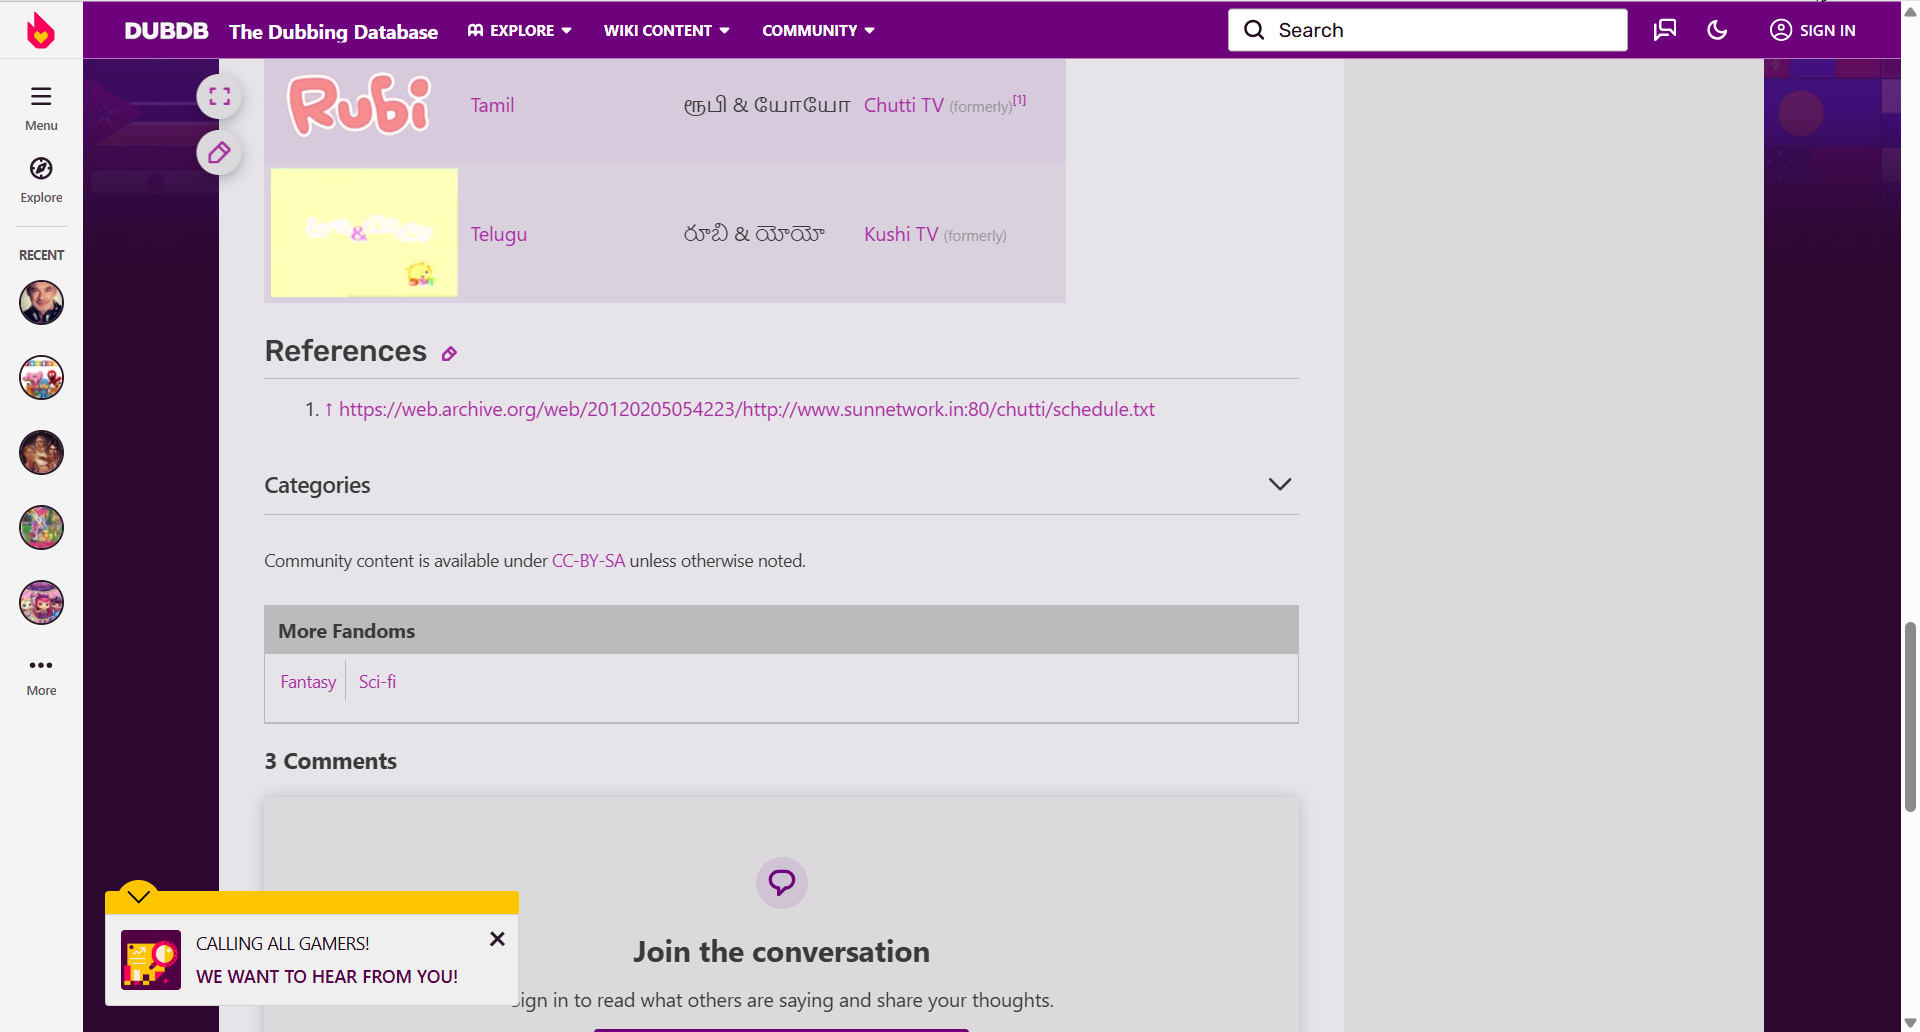Click the Explore compass icon

41,168
